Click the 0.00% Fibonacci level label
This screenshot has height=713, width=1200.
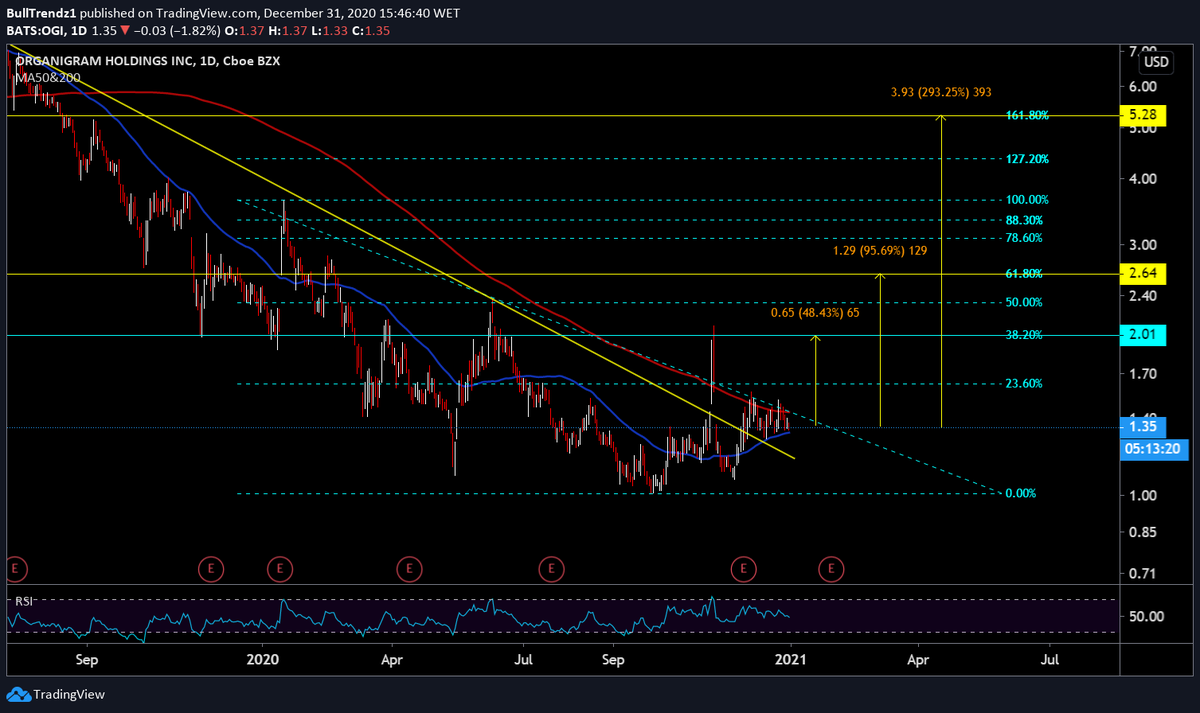(1020, 493)
